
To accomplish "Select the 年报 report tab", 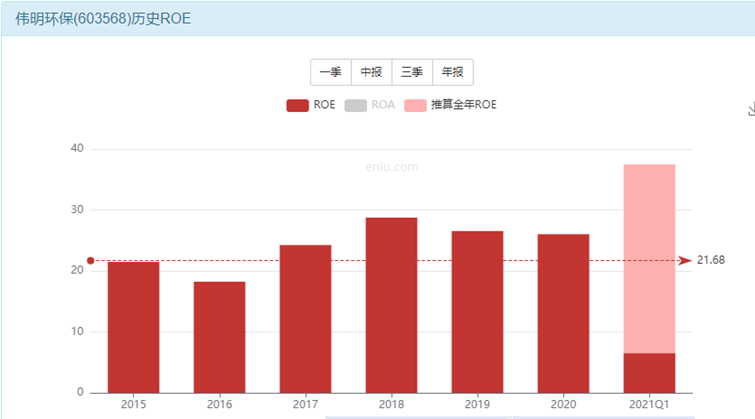I will [x=453, y=72].
